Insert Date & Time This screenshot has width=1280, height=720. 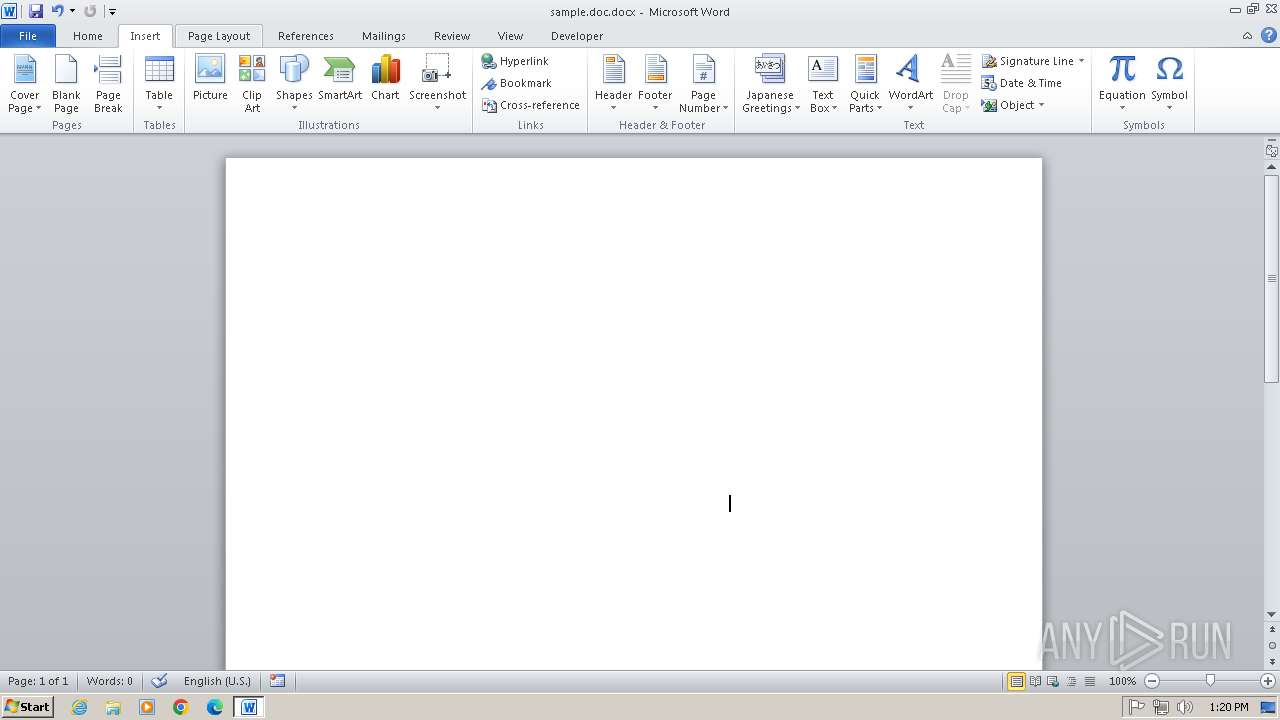coord(1021,83)
